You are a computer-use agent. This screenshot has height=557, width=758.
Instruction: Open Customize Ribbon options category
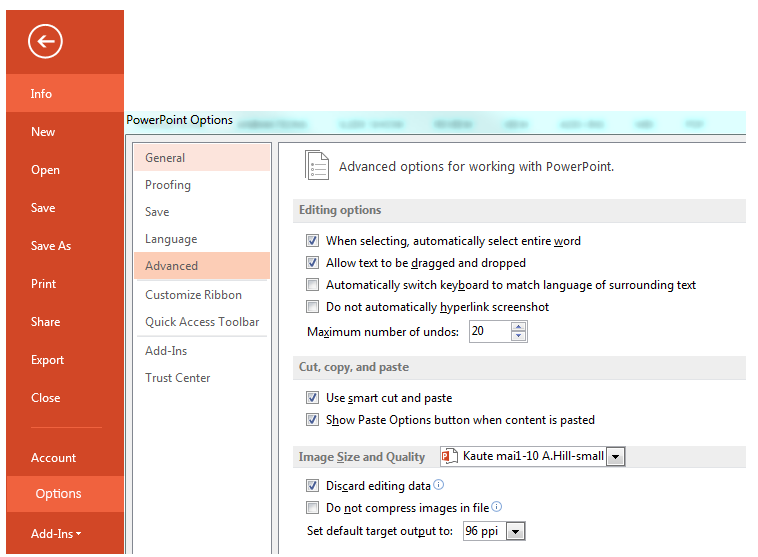[x=202, y=294]
